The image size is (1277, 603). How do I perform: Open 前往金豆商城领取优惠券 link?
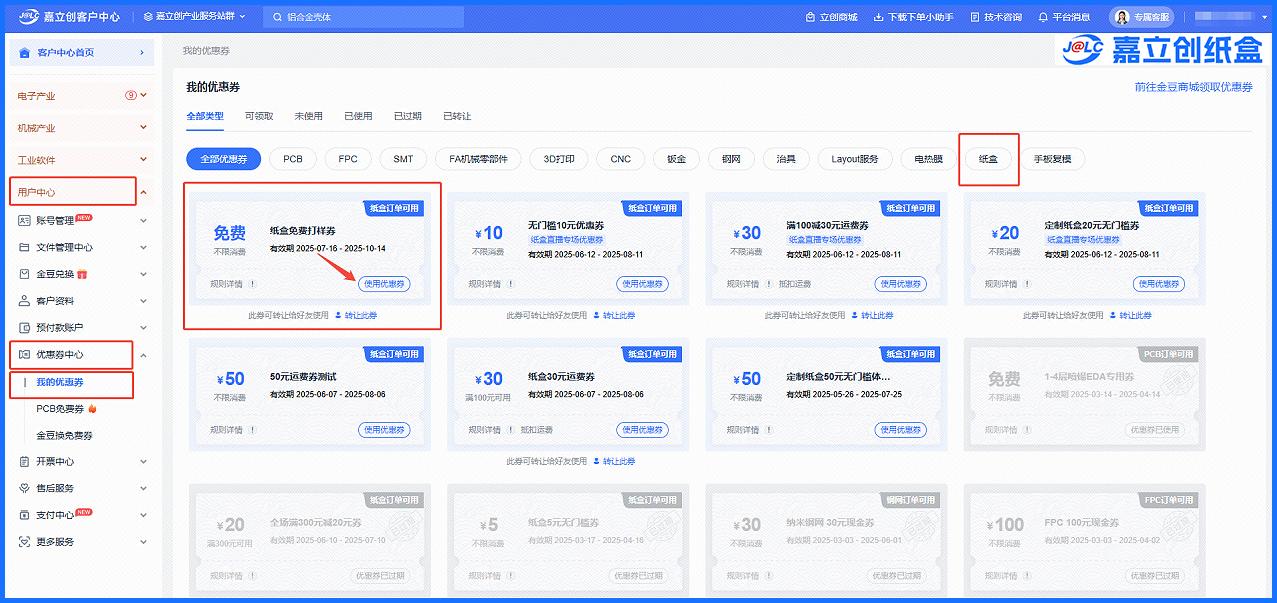coord(1193,88)
